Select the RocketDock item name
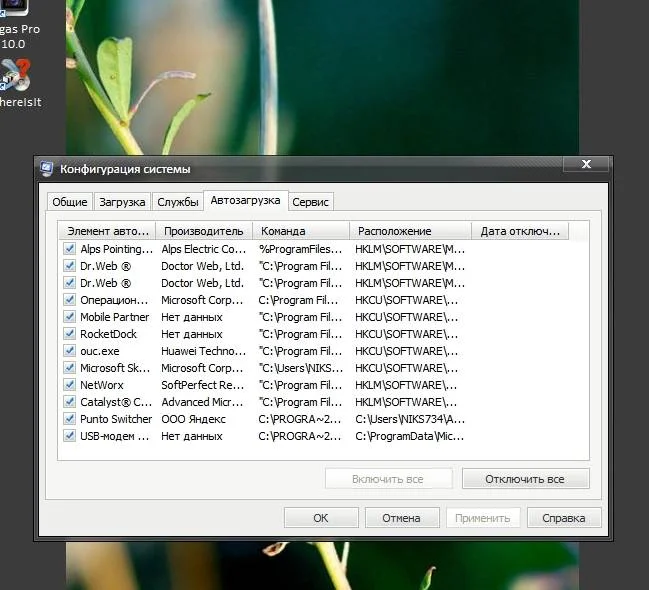The width and height of the screenshot is (649, 590). click(108, 334)
